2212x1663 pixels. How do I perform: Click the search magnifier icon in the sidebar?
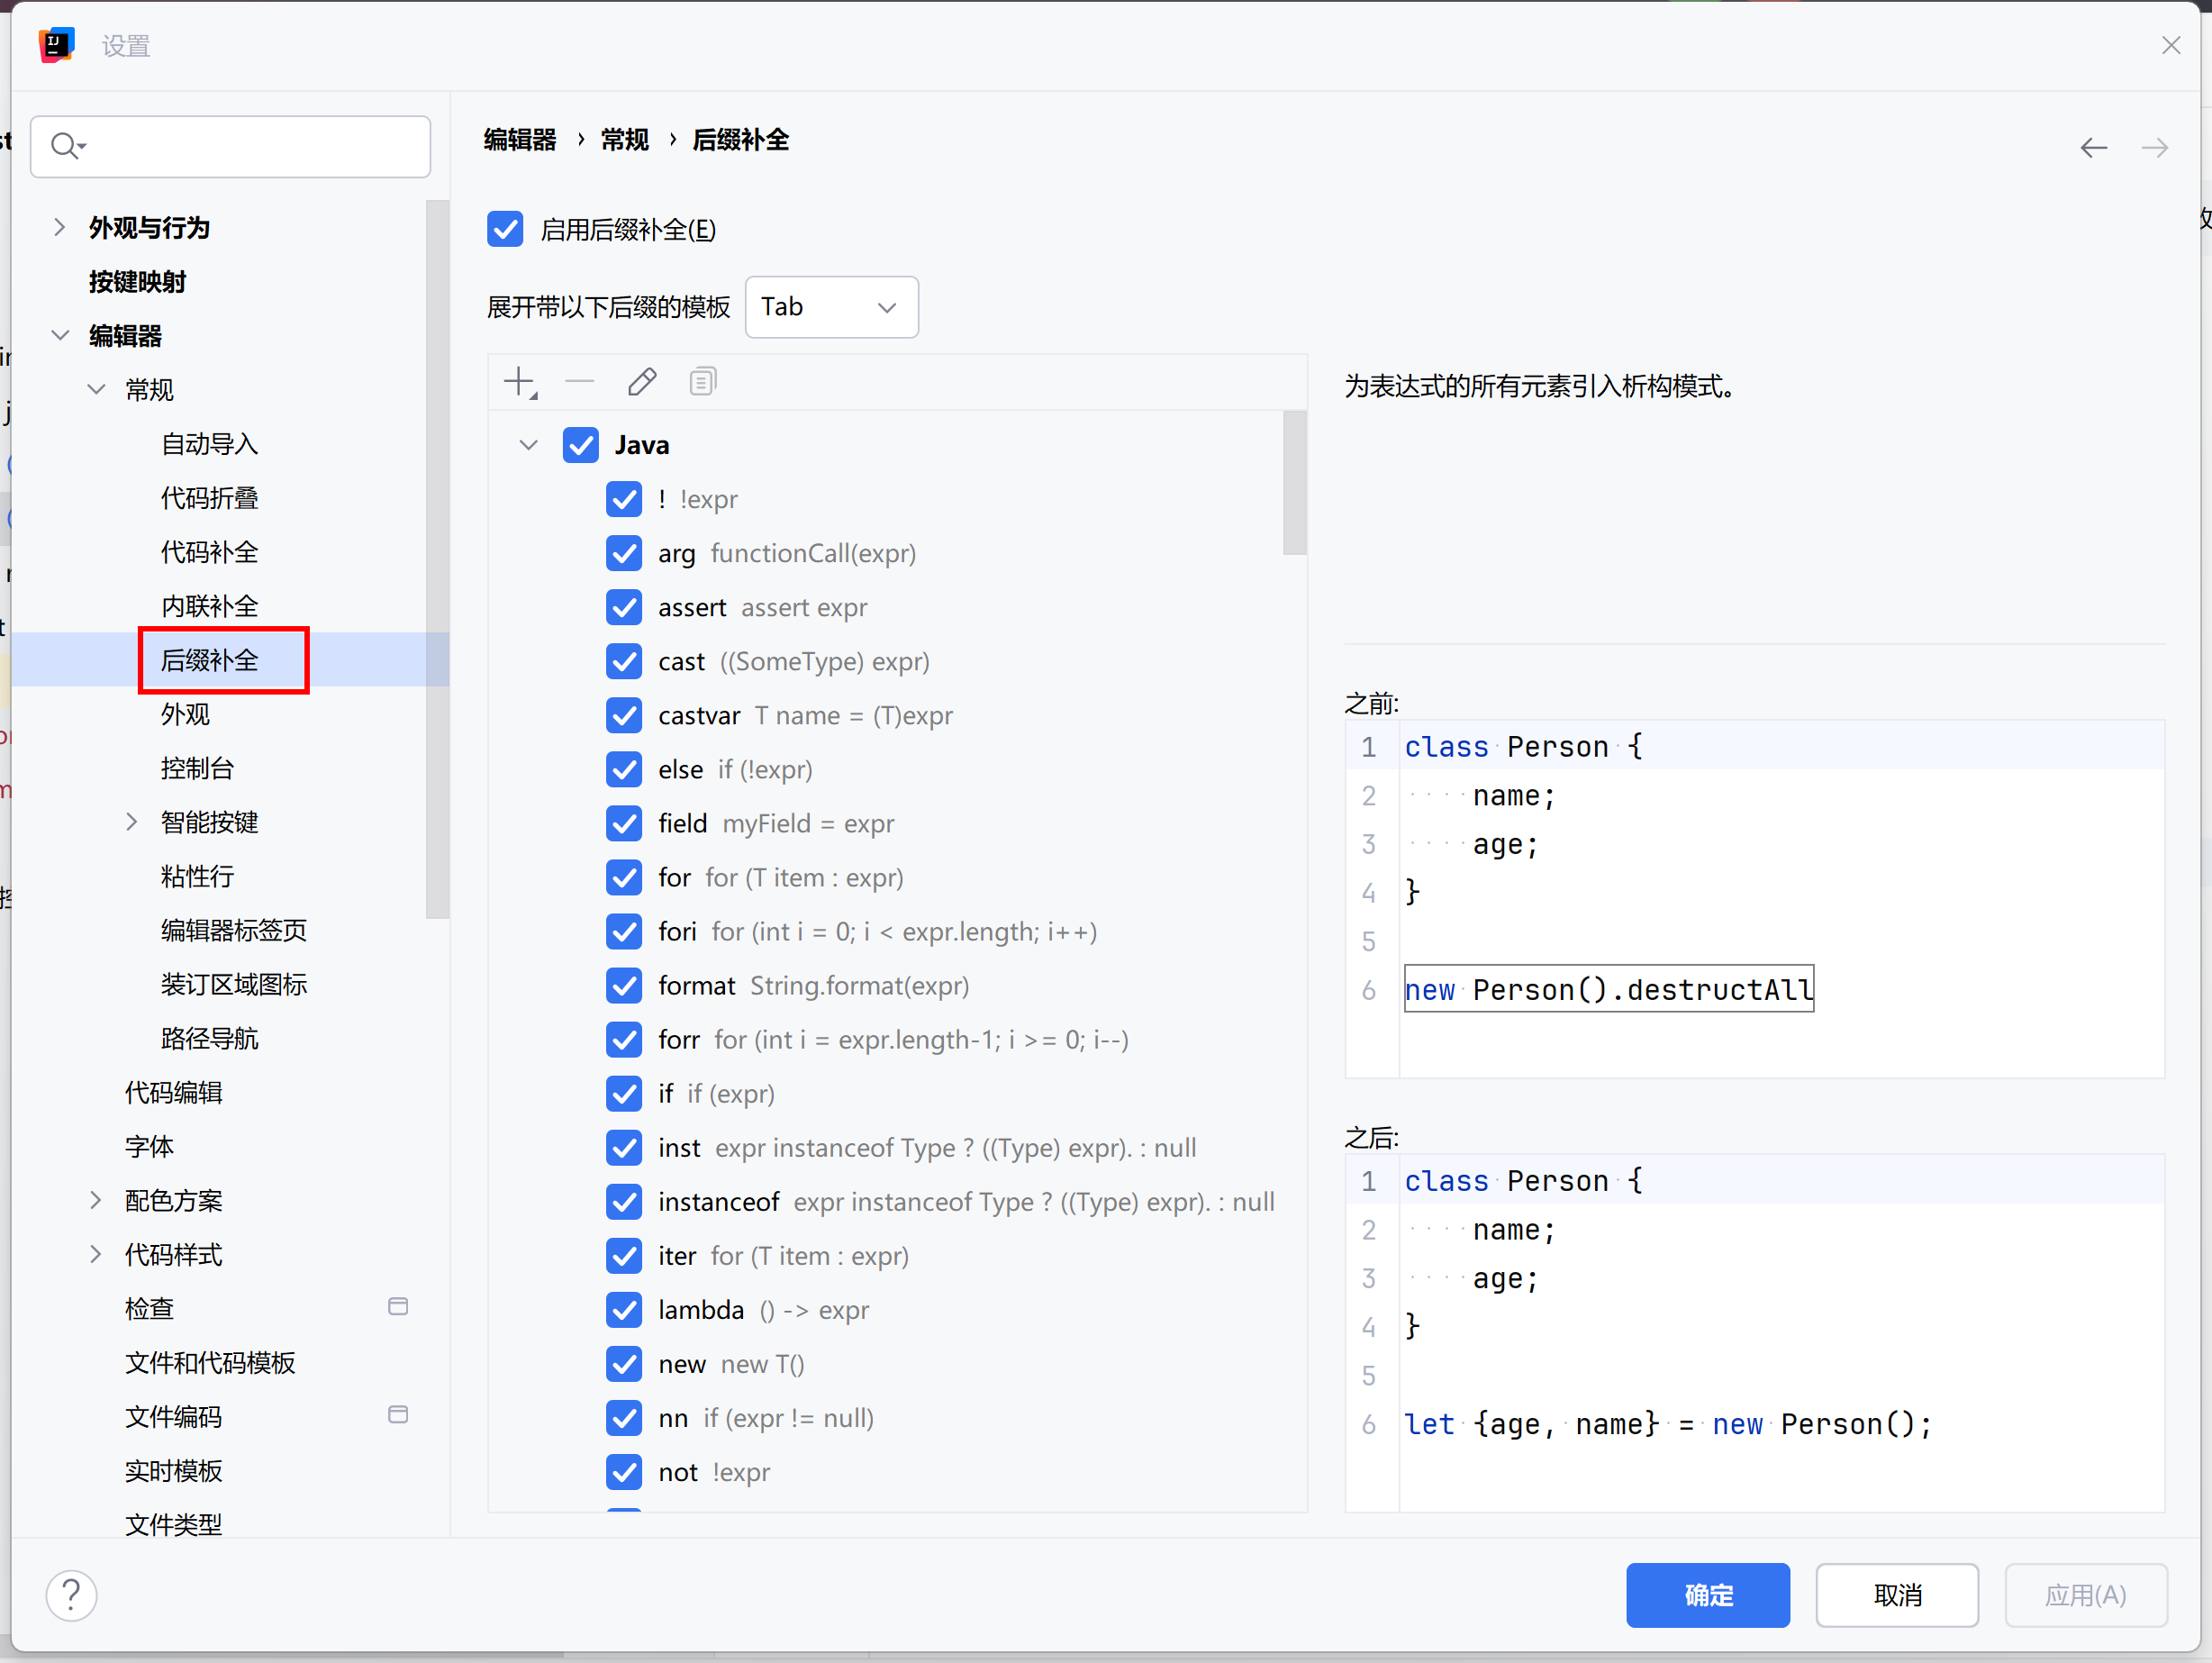click(x=66, y=146)
